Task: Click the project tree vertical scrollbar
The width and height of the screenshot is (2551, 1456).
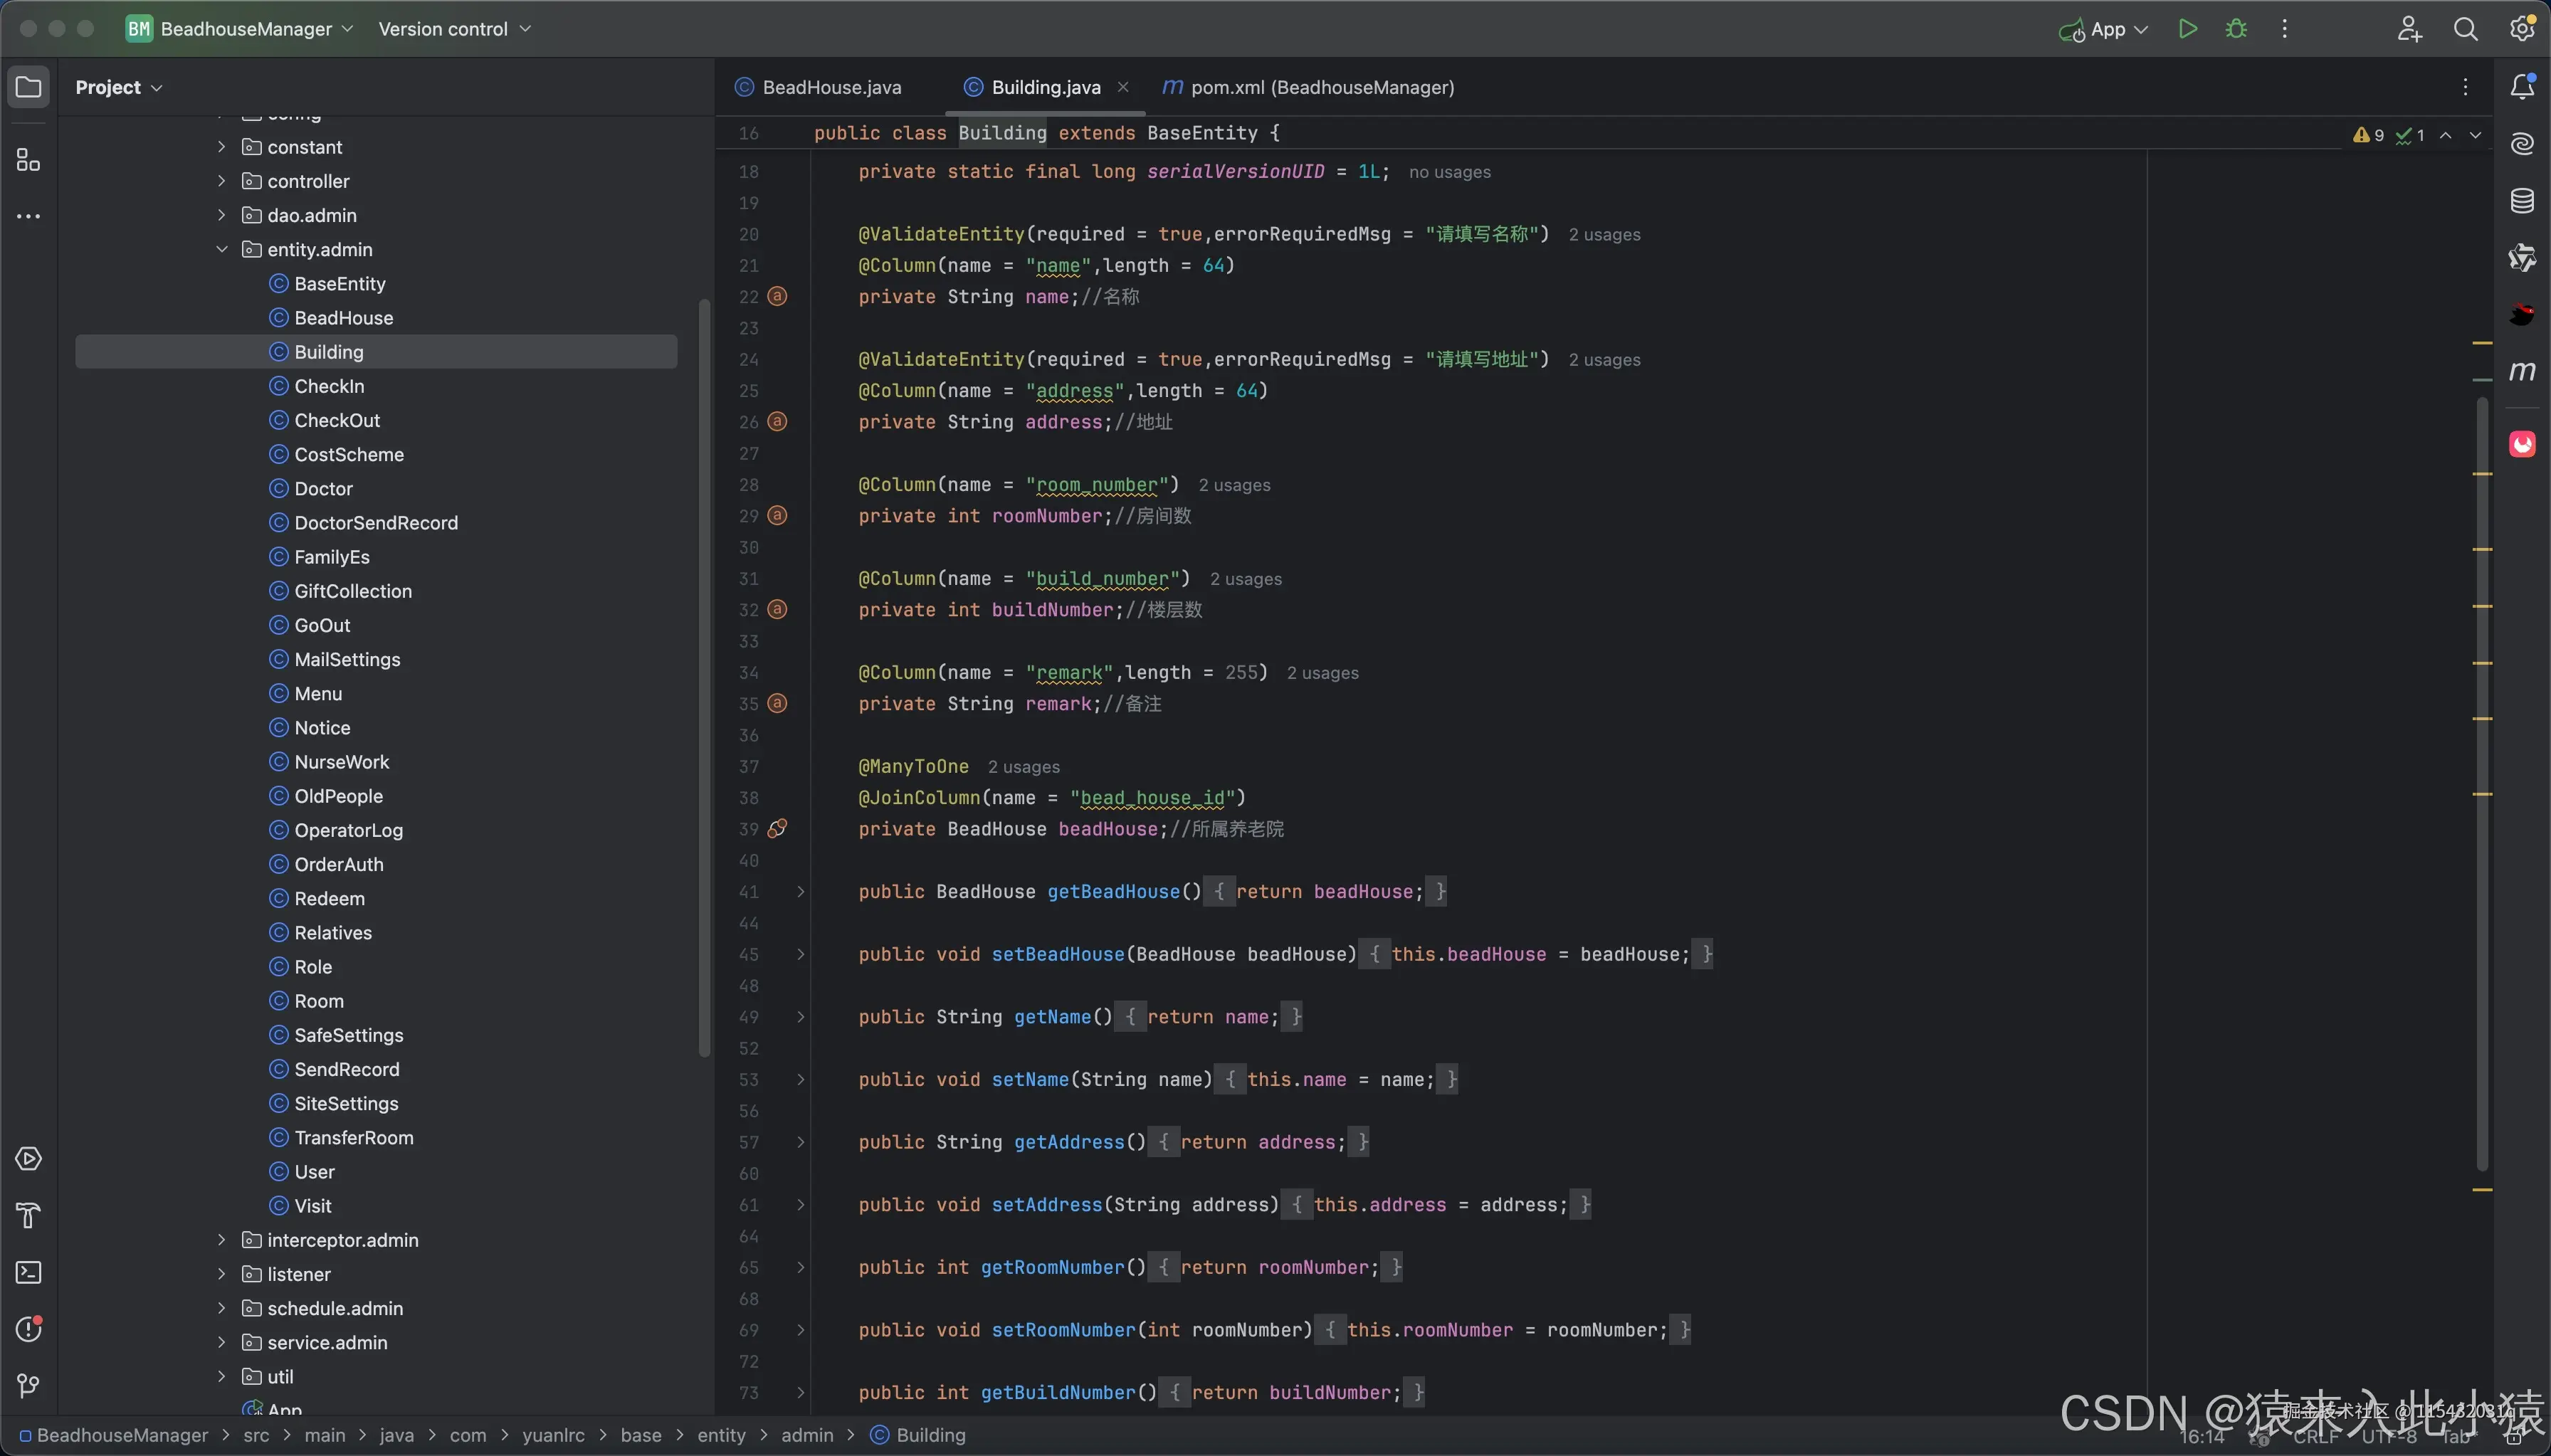Action: point(704,680)
